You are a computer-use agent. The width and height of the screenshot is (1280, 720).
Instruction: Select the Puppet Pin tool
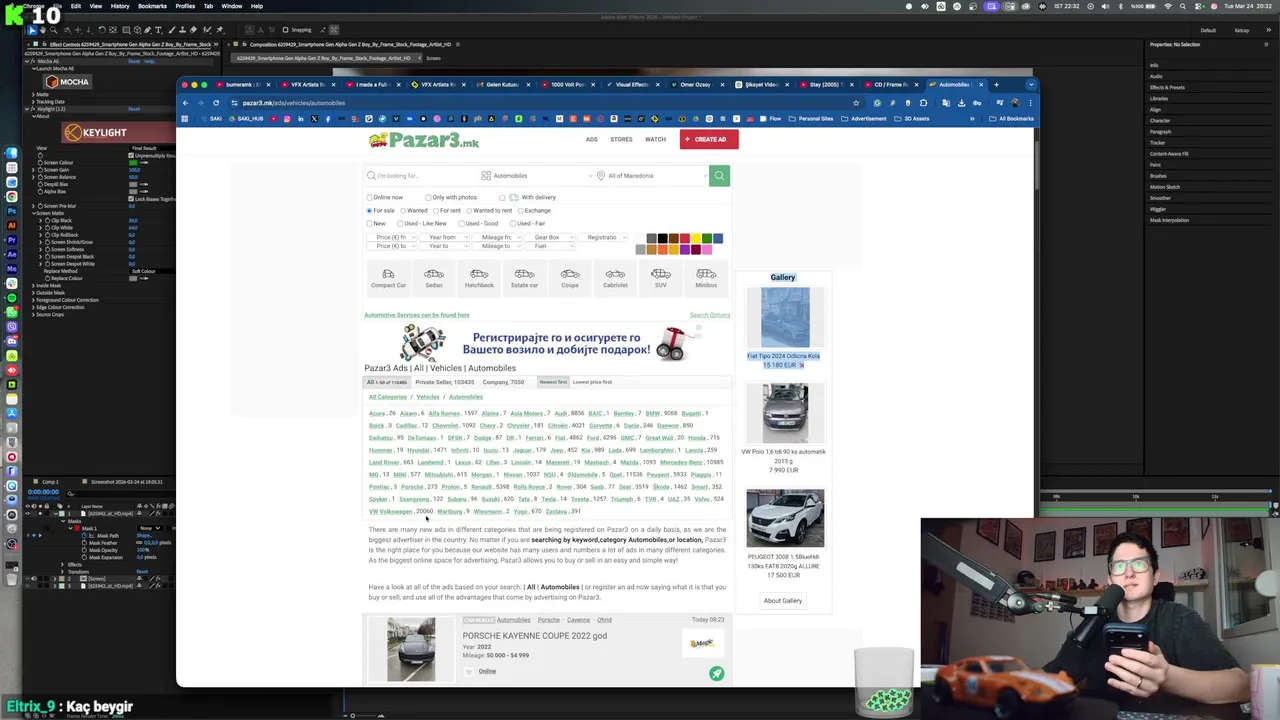(x=219, y=30)
